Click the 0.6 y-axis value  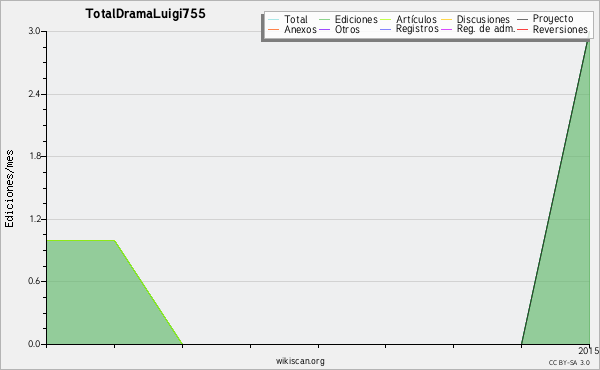(x=34, y=281)
